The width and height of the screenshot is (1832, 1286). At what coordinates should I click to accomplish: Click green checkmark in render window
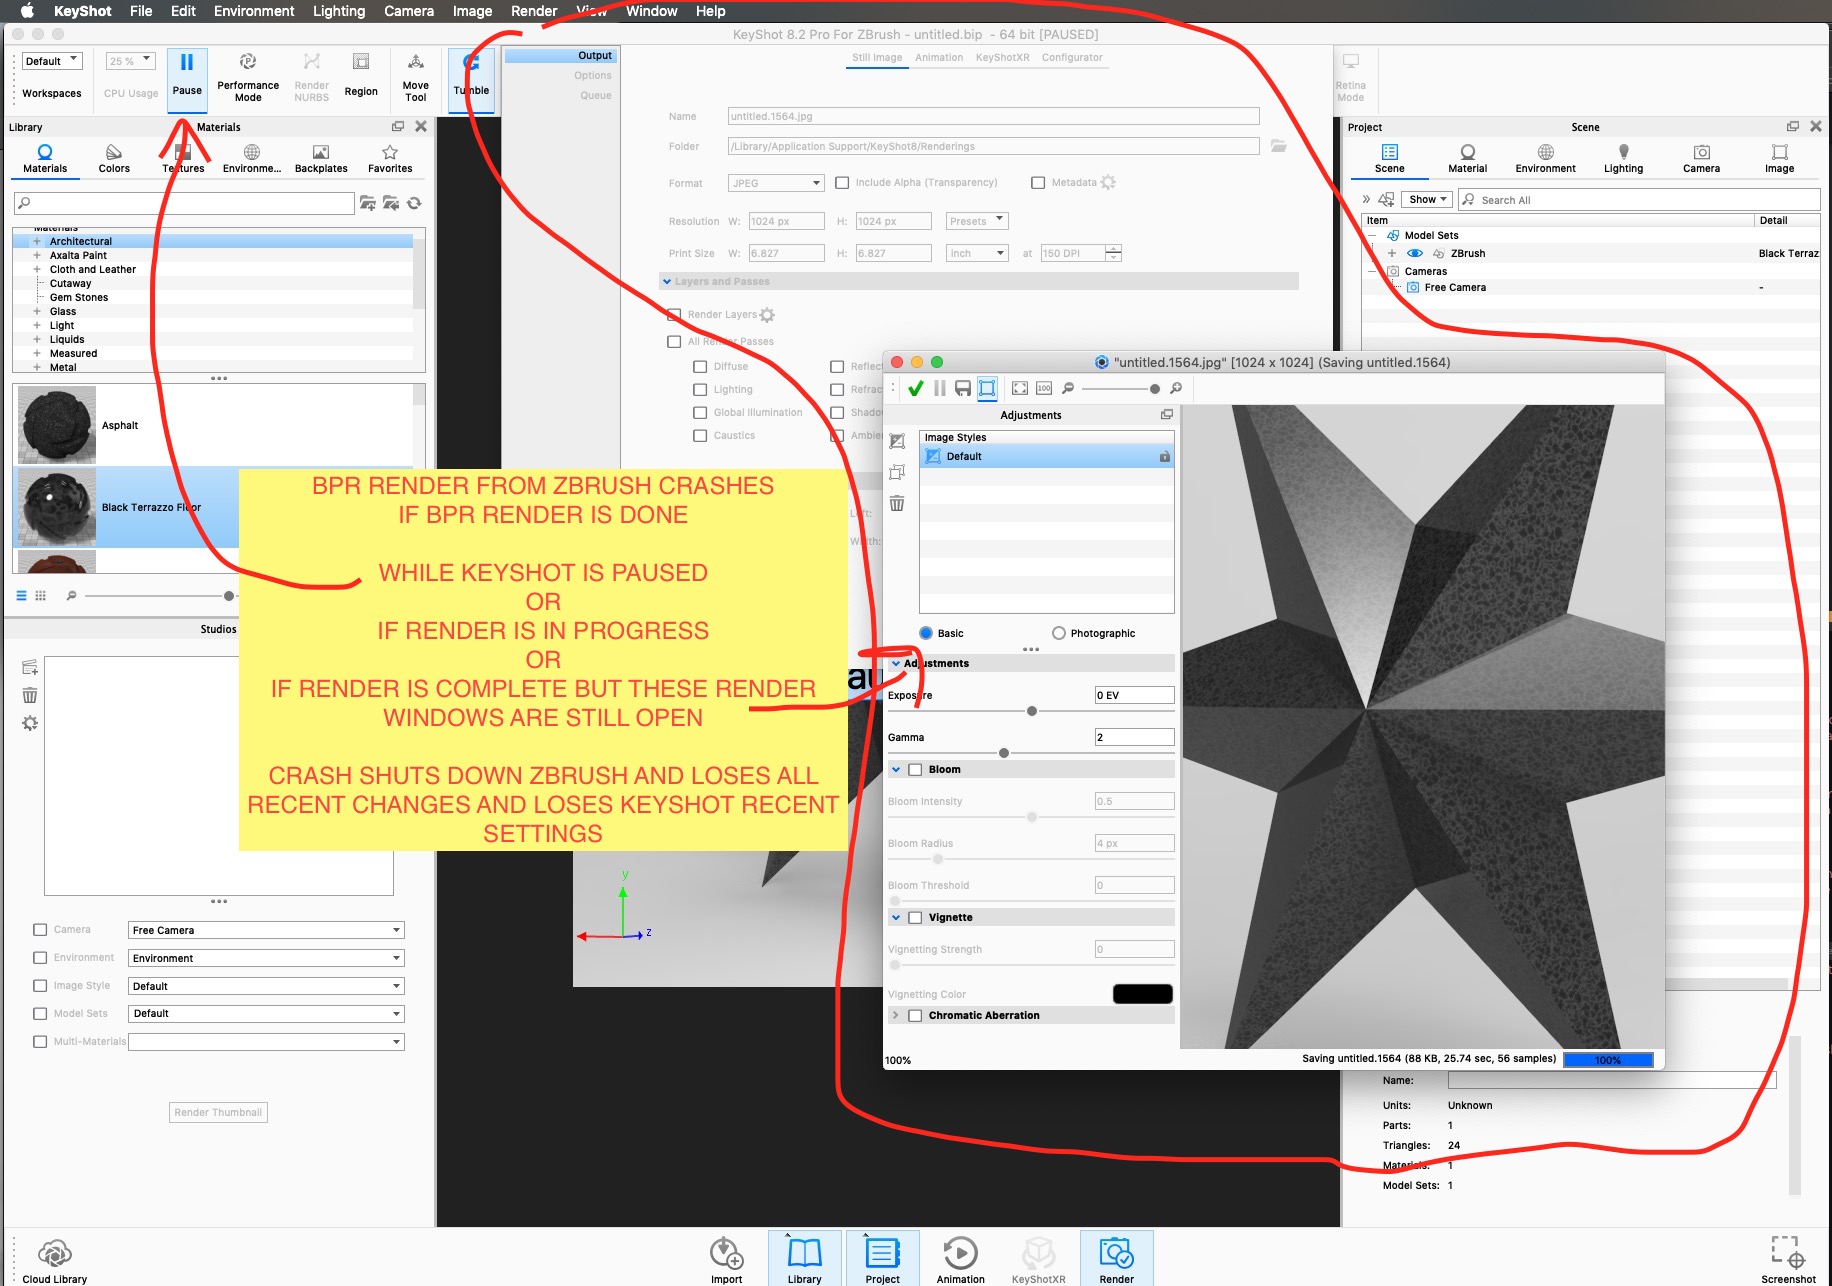(915, 388)
